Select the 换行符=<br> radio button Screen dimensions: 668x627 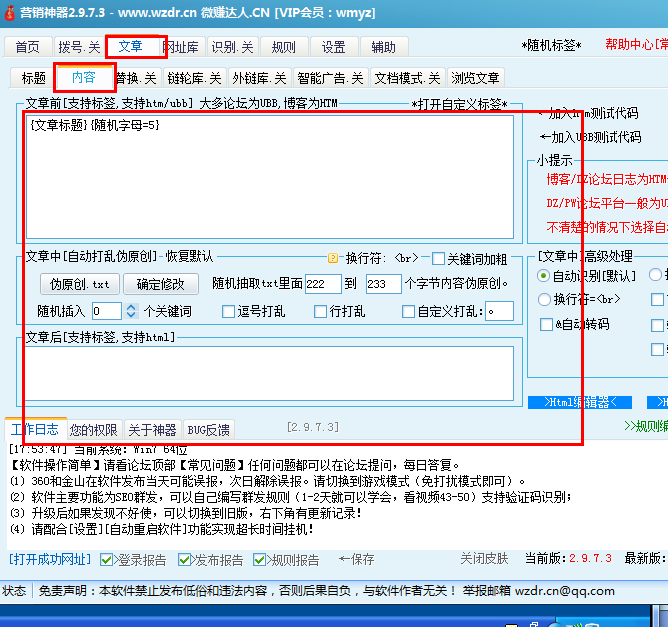(544, 300)
